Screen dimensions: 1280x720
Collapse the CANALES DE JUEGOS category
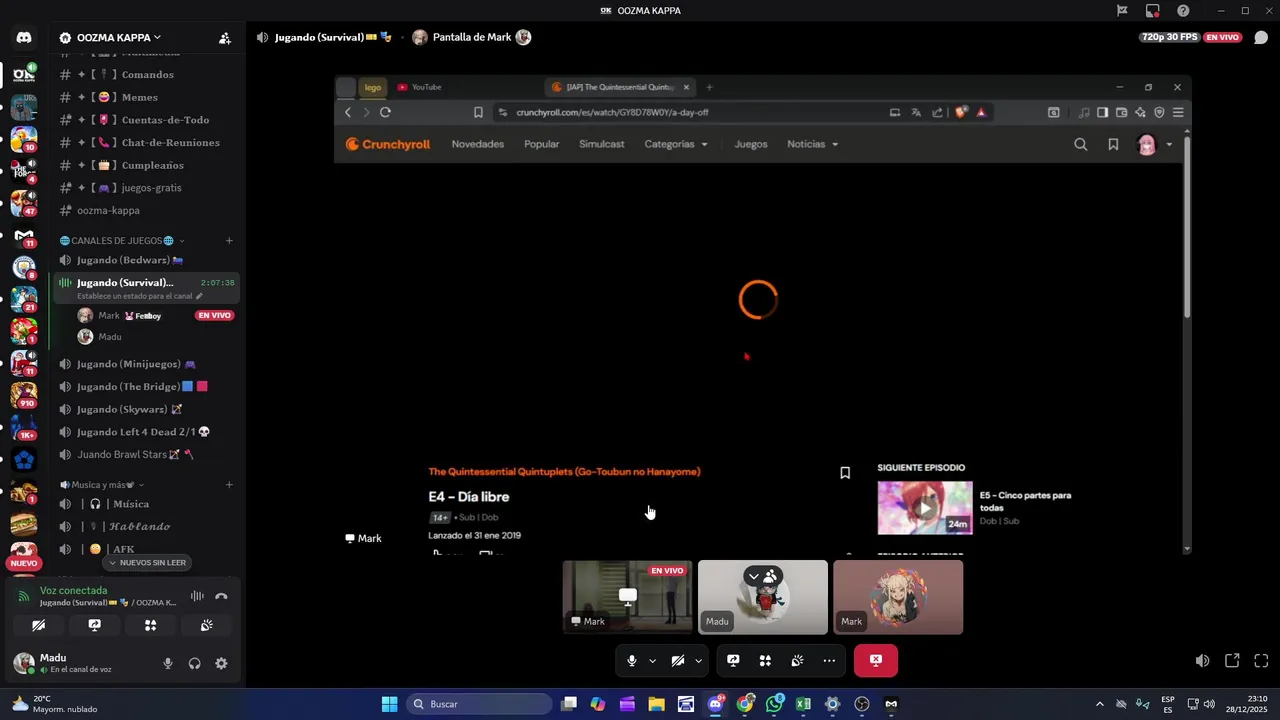[122, 241]
